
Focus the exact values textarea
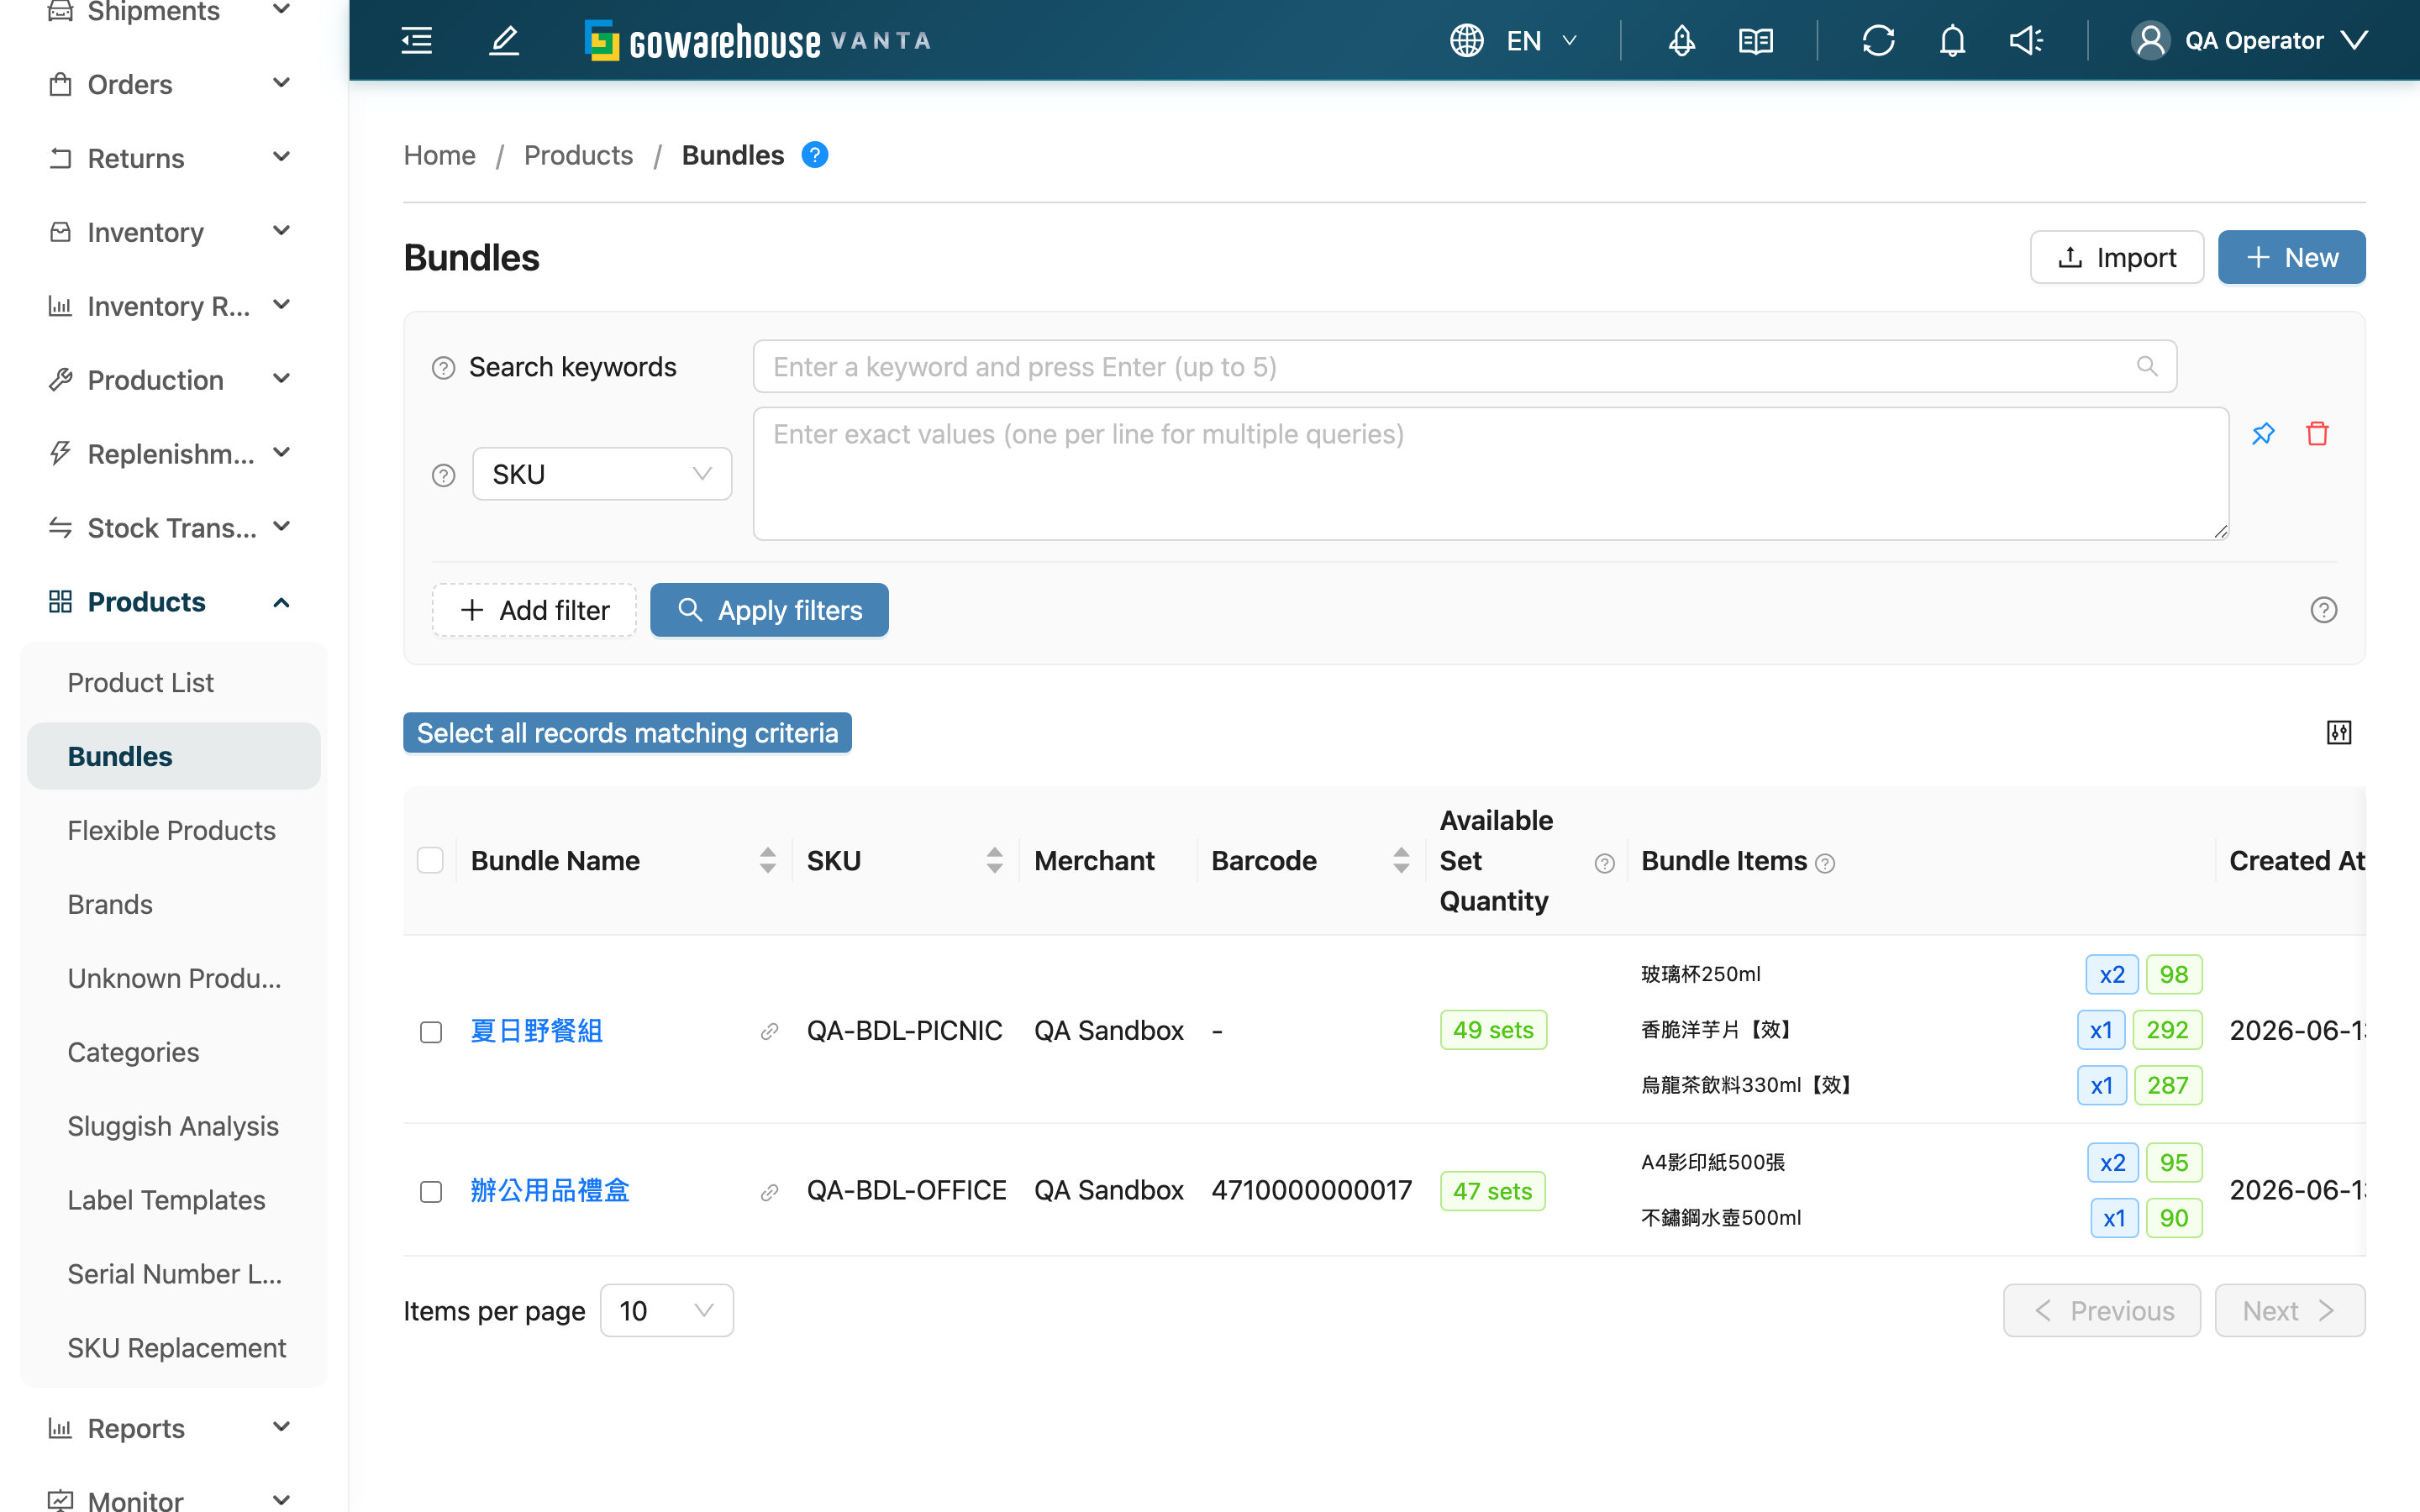tap(1490, 474)
